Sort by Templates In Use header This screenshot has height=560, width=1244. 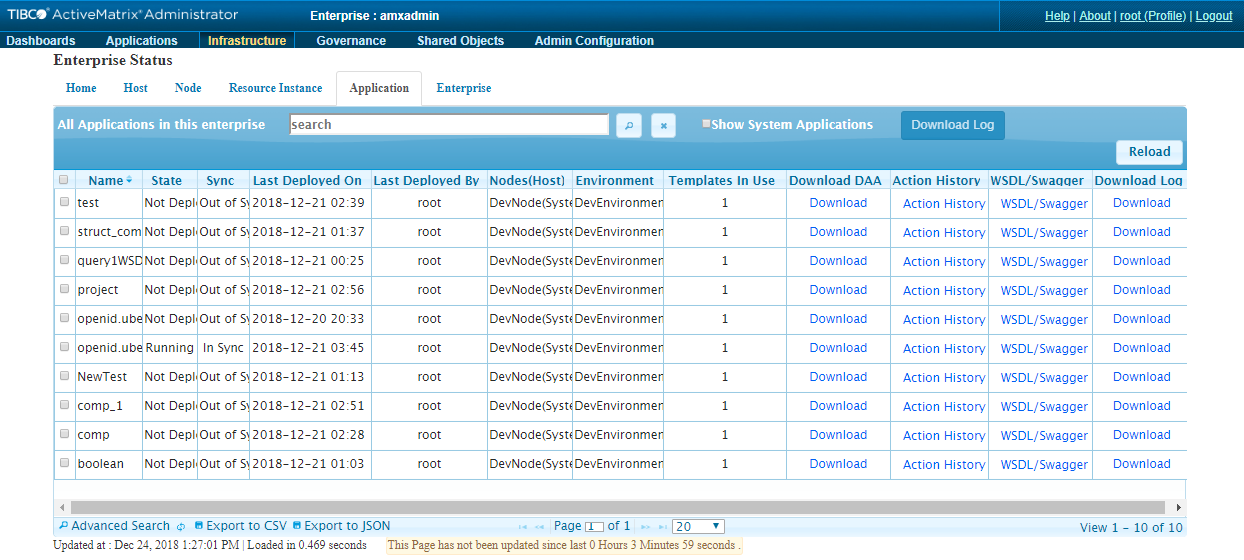tap(722, 181)
